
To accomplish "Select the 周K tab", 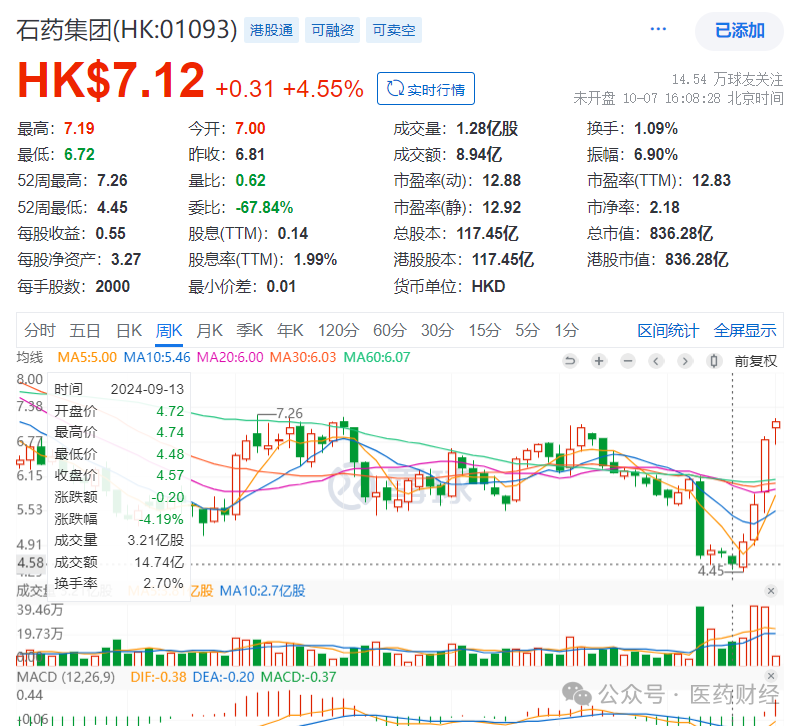I will pos(169,330).
